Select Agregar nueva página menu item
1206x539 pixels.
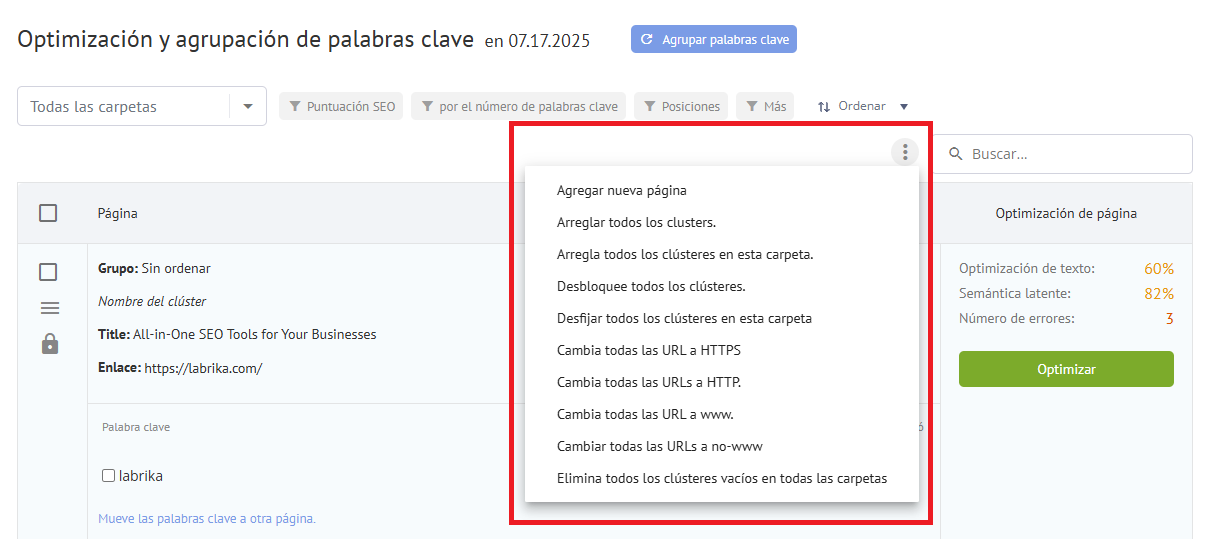(x=721, y=190)
